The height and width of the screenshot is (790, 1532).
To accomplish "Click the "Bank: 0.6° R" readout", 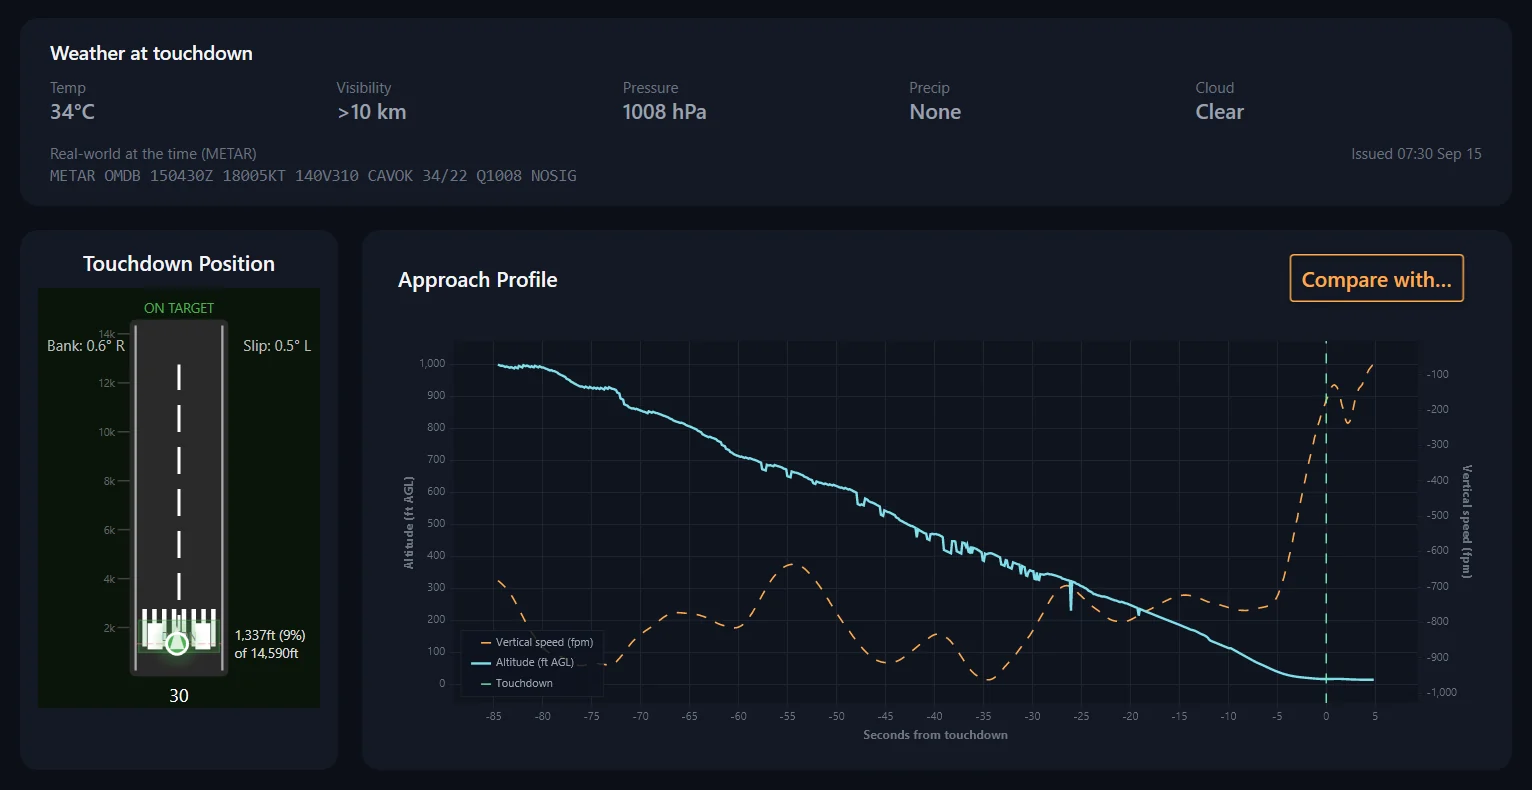I will point(86,346).
